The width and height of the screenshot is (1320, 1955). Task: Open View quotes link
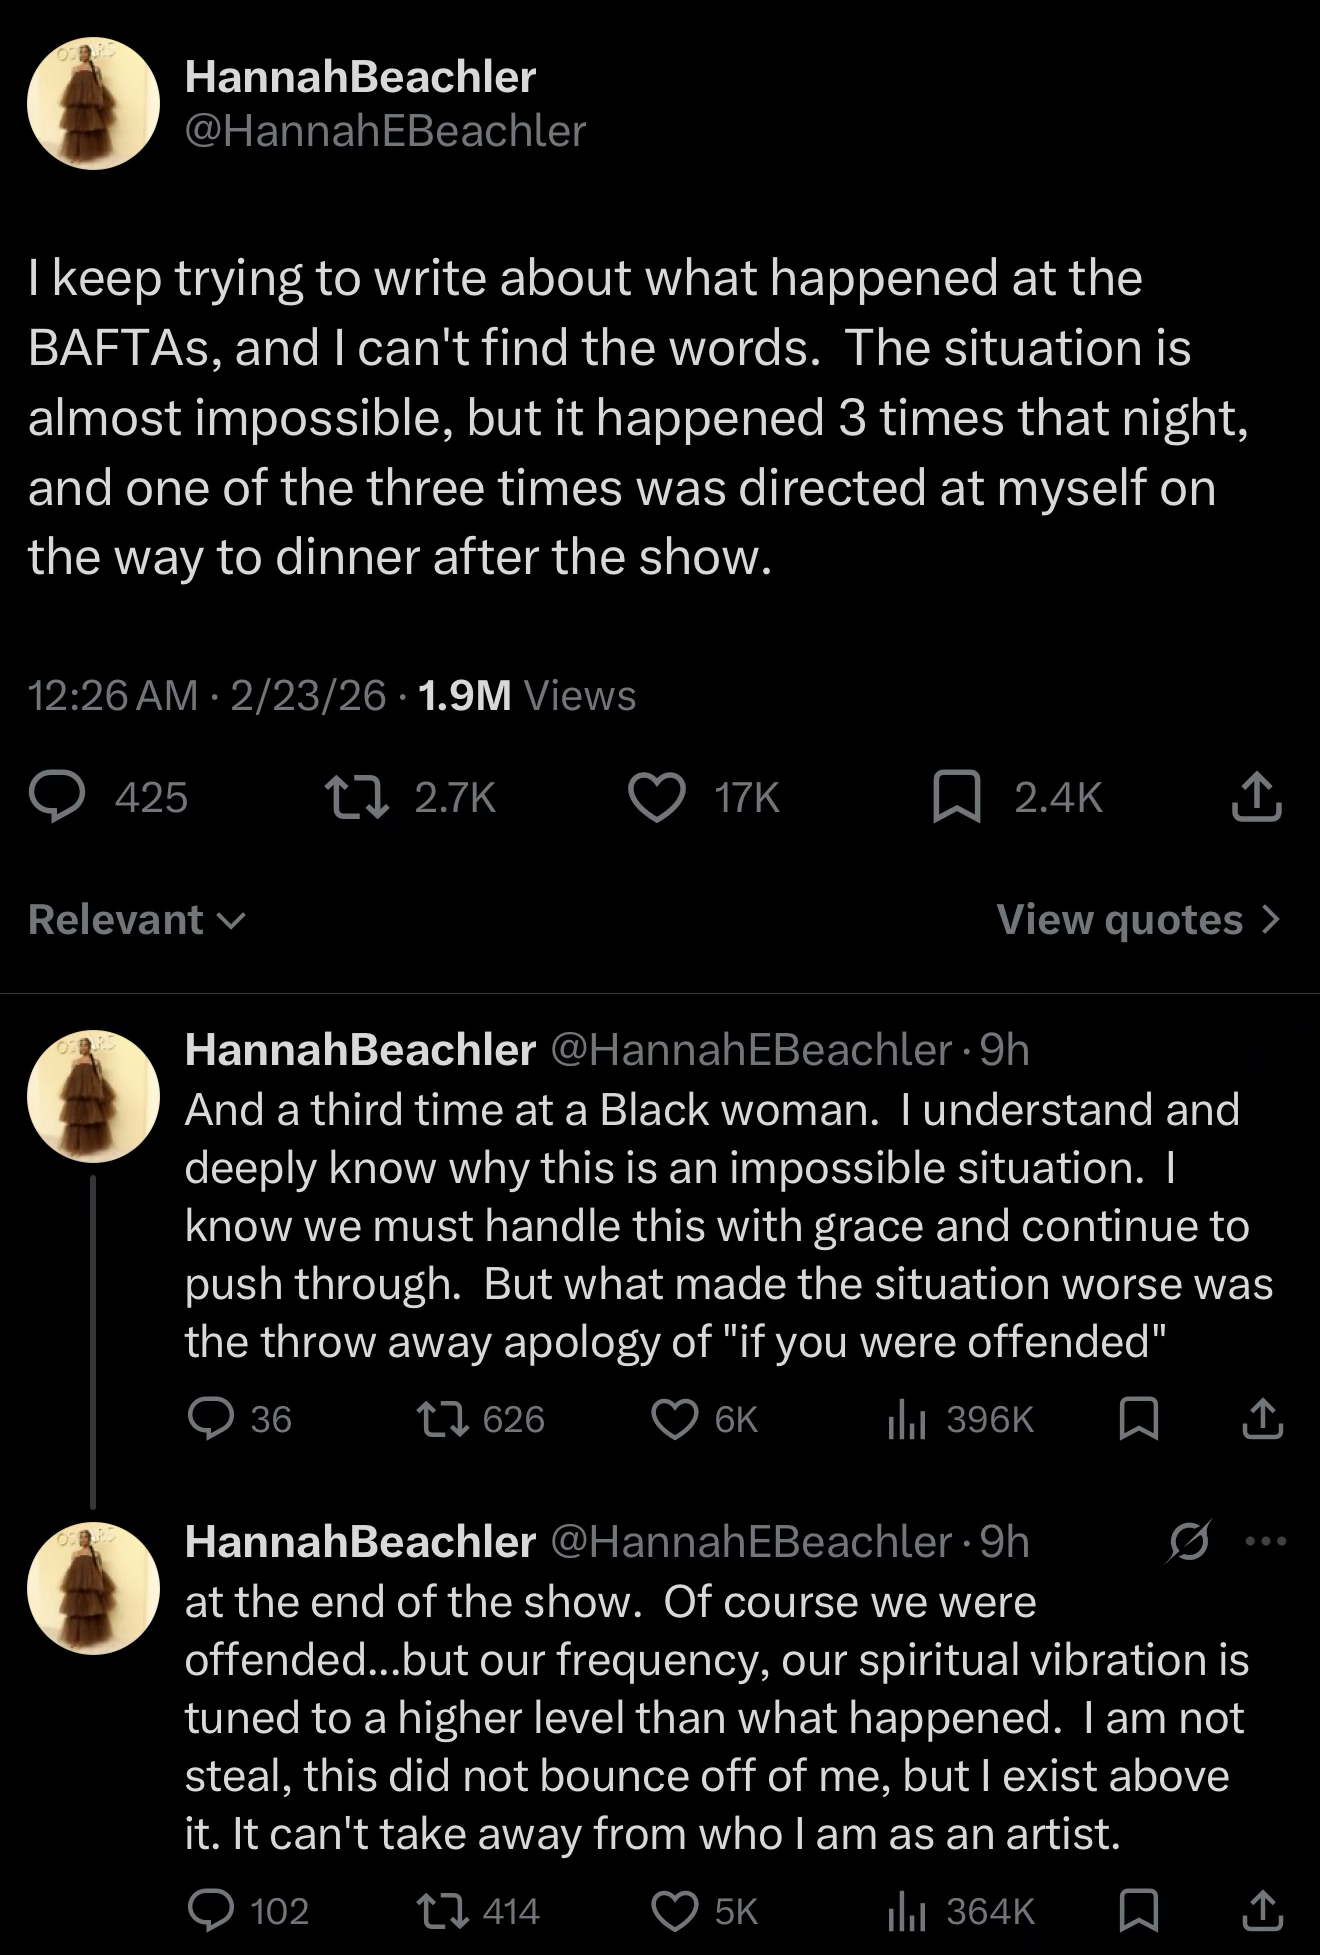1138,920
